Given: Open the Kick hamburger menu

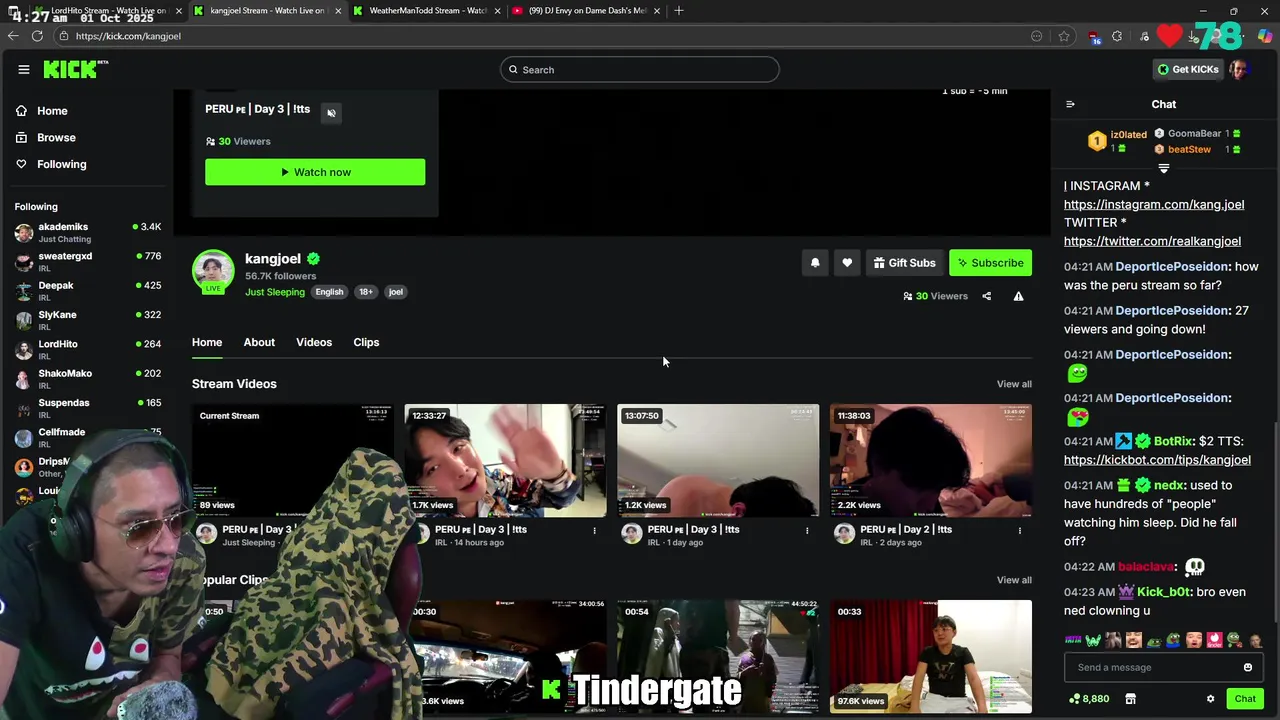Looking at the screenshot, I should pyautogui.click(x=23, y=69).
